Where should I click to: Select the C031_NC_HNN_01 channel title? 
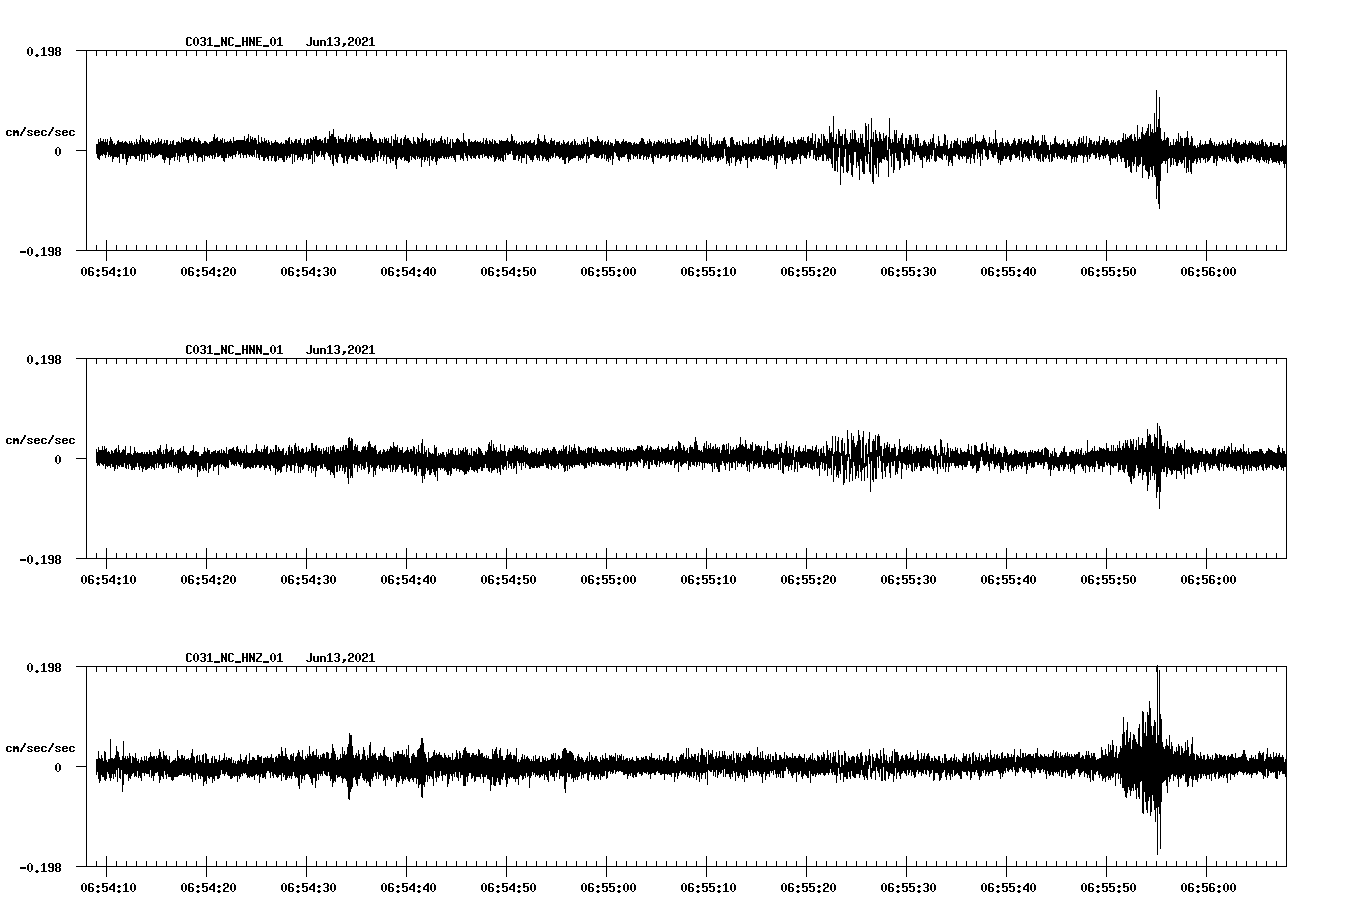click(234, 350)
